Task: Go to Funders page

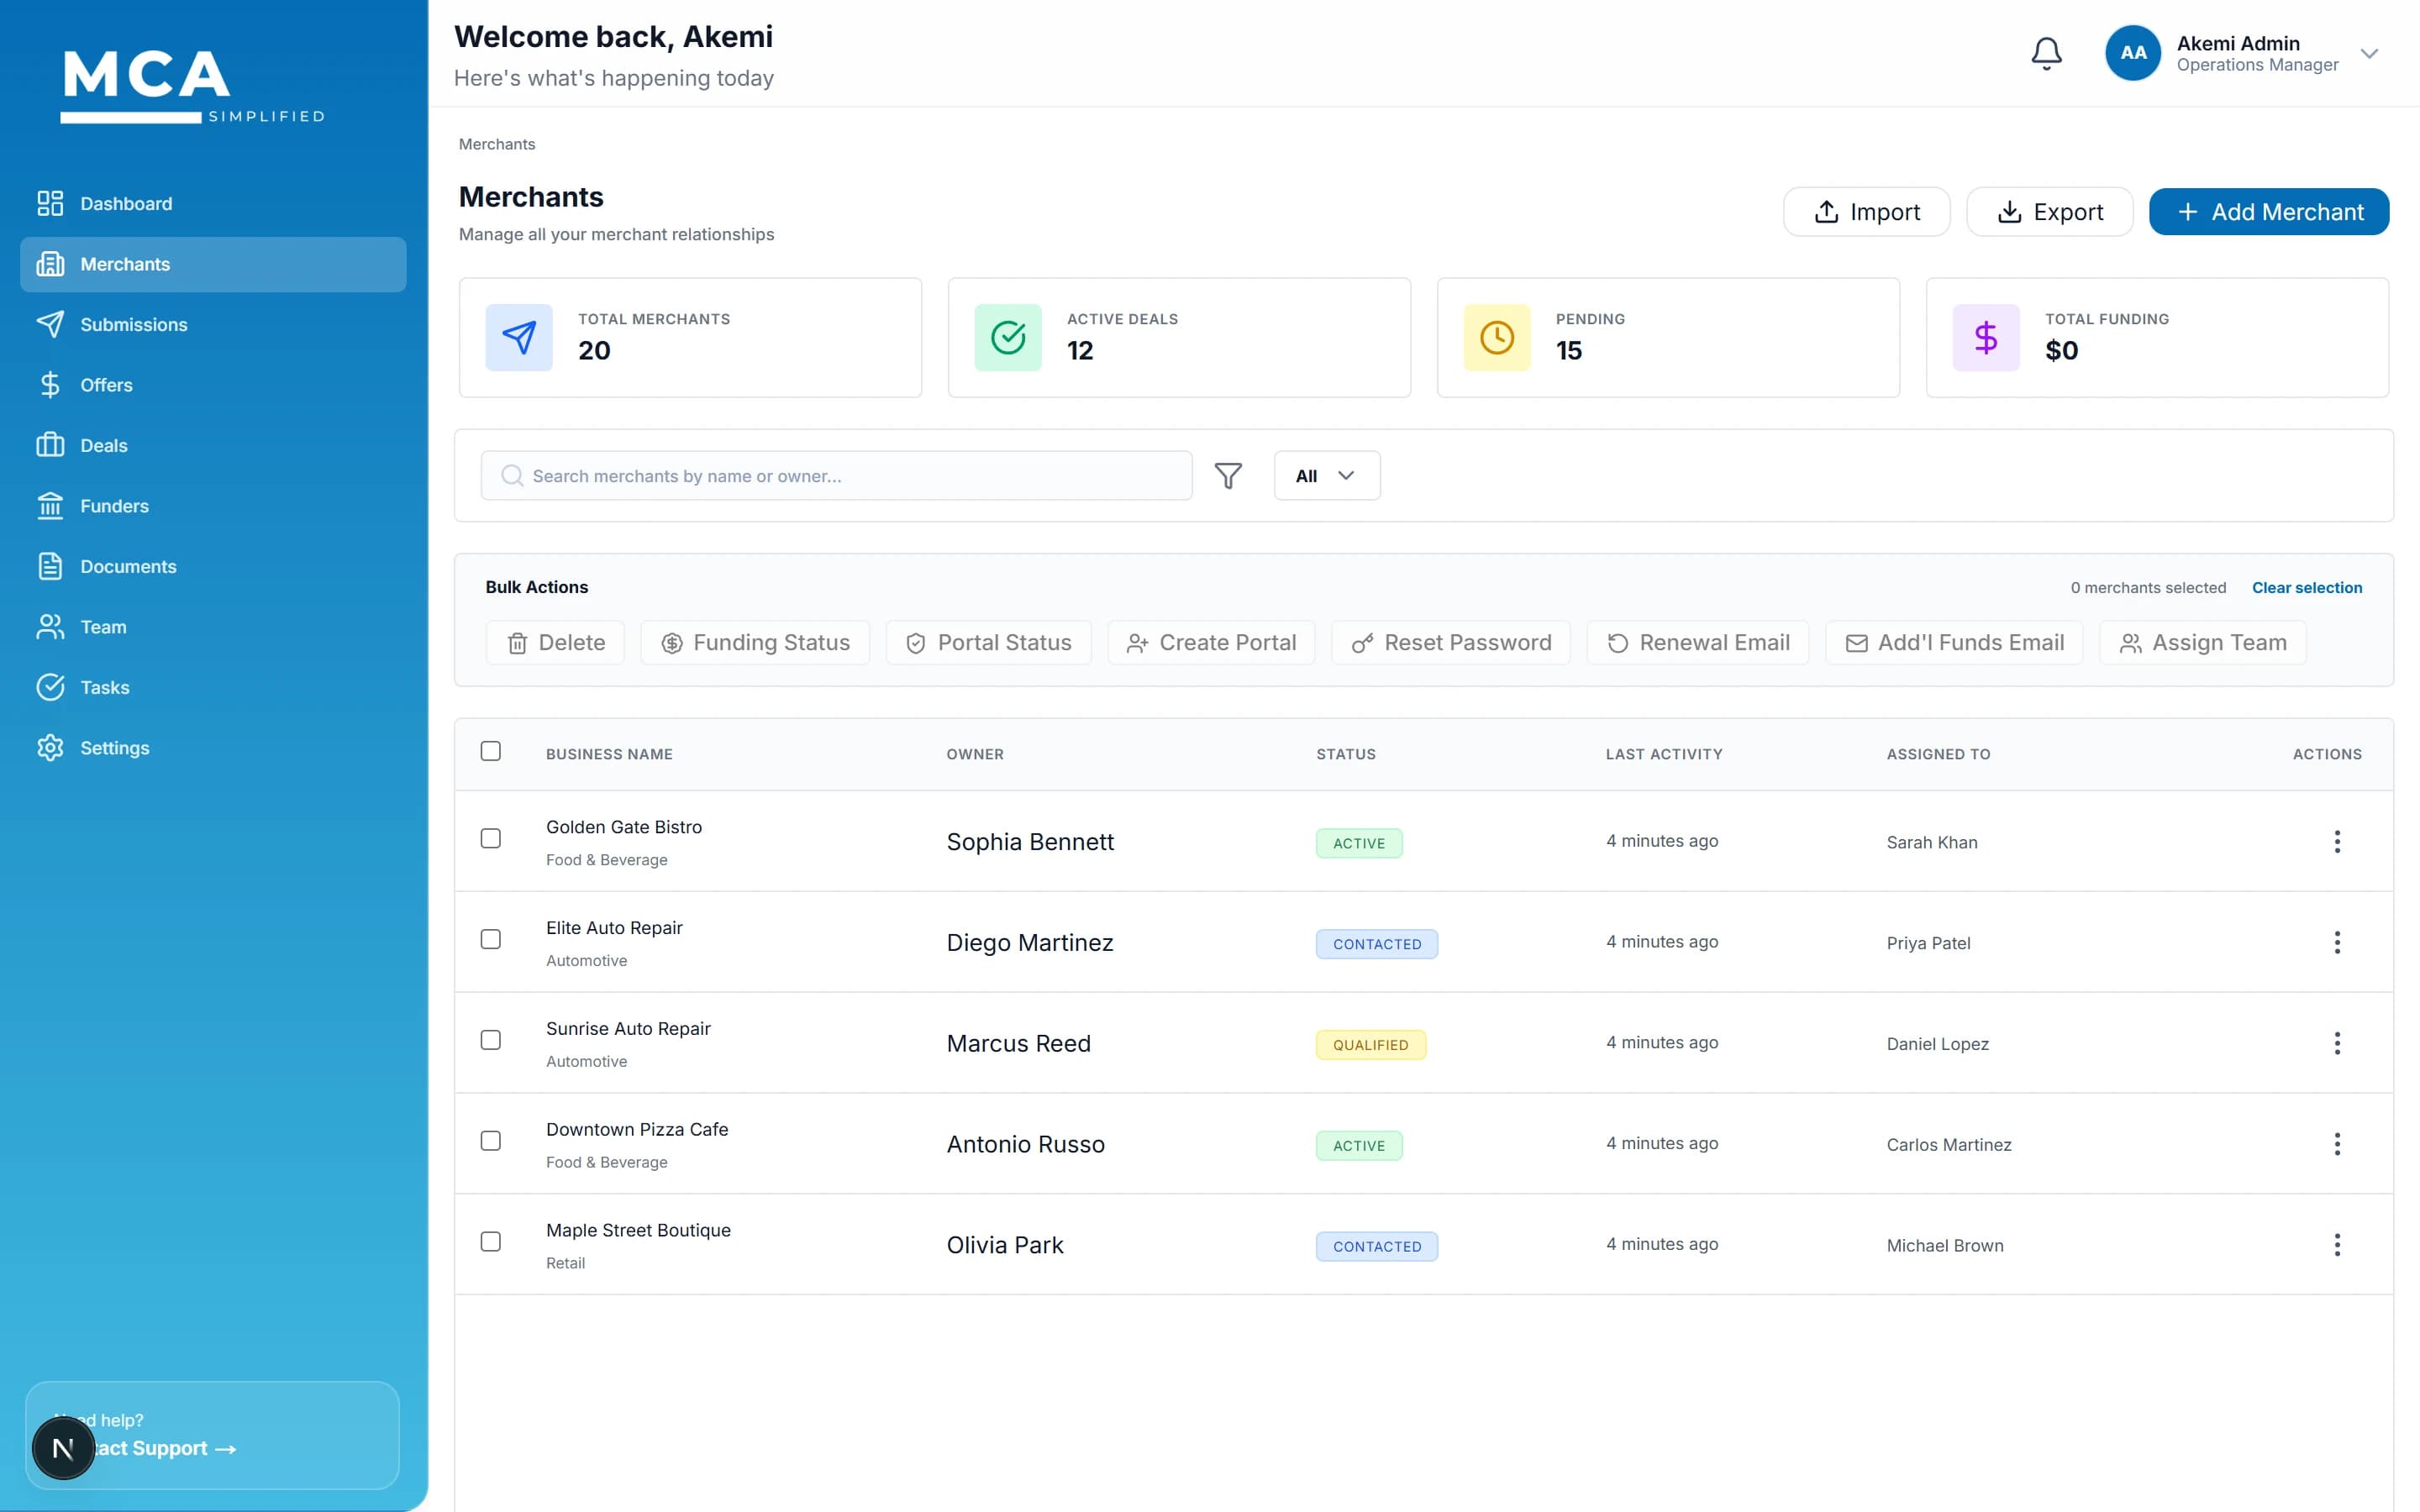Action: pyautogui.click(x=213, y=506)
